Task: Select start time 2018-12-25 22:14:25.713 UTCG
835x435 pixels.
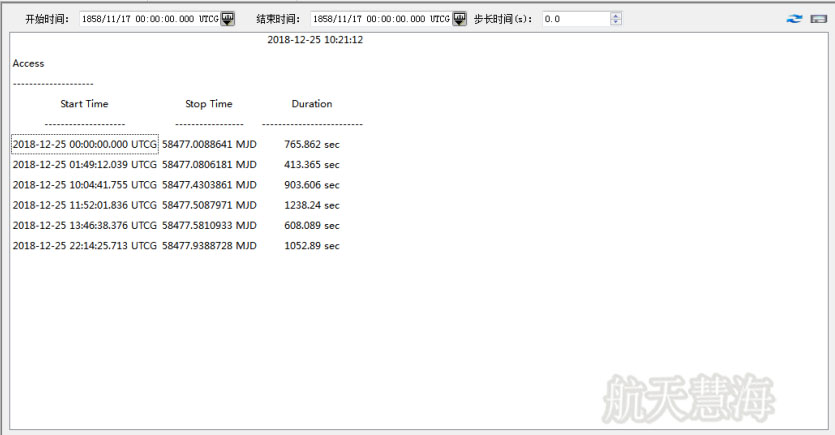Action: click(x=85, y=245)
